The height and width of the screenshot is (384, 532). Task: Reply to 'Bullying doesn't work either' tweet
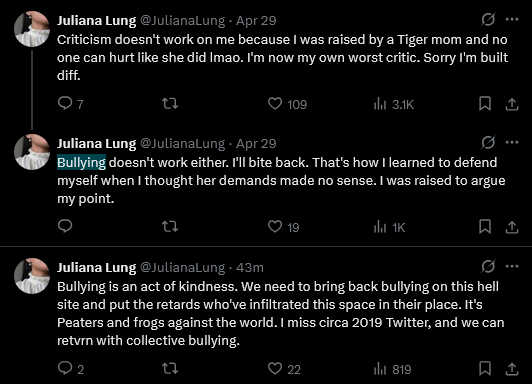(65, 226)
